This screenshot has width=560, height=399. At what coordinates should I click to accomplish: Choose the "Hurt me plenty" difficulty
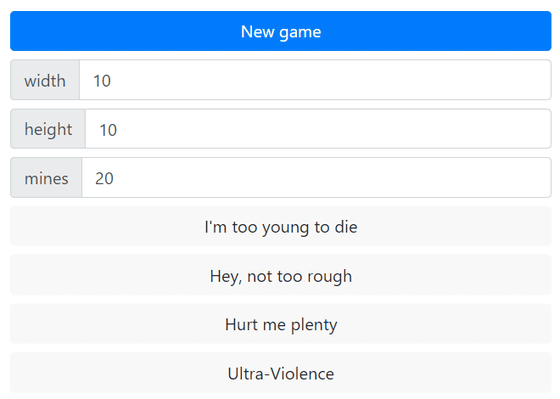tap(281, 324)
